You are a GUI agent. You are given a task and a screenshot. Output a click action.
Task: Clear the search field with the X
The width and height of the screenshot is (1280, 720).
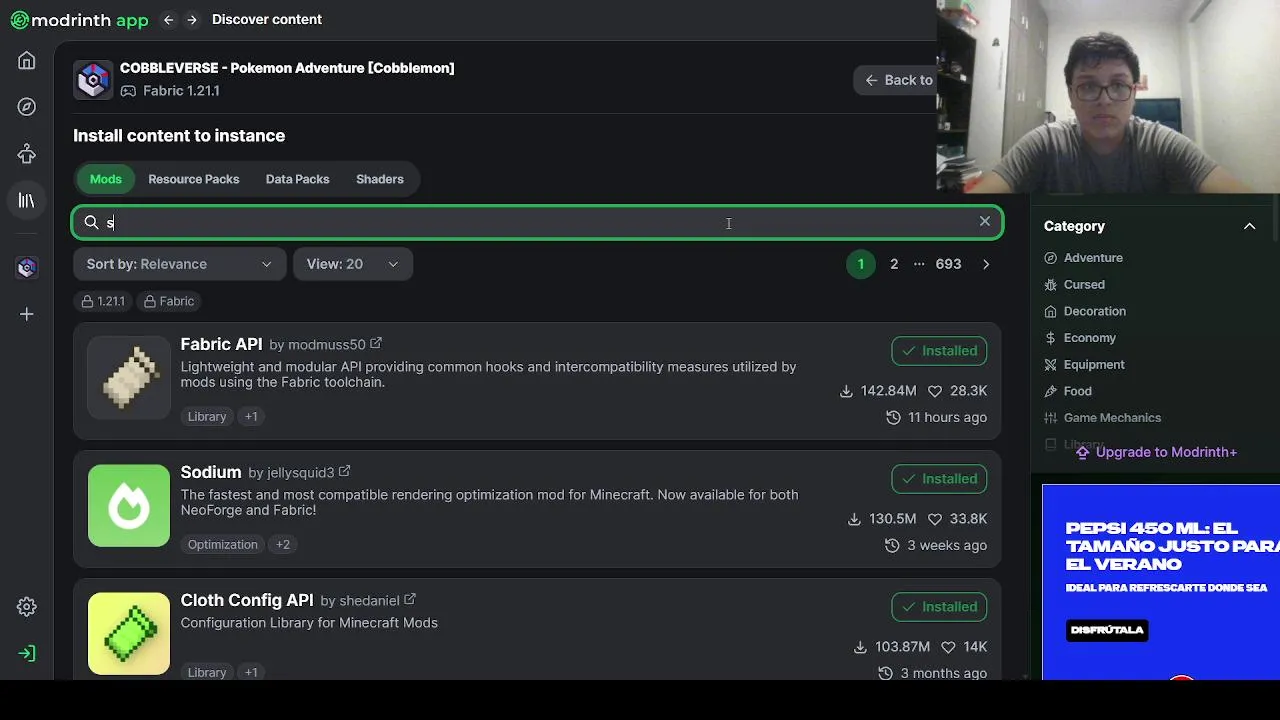point(985,222)
